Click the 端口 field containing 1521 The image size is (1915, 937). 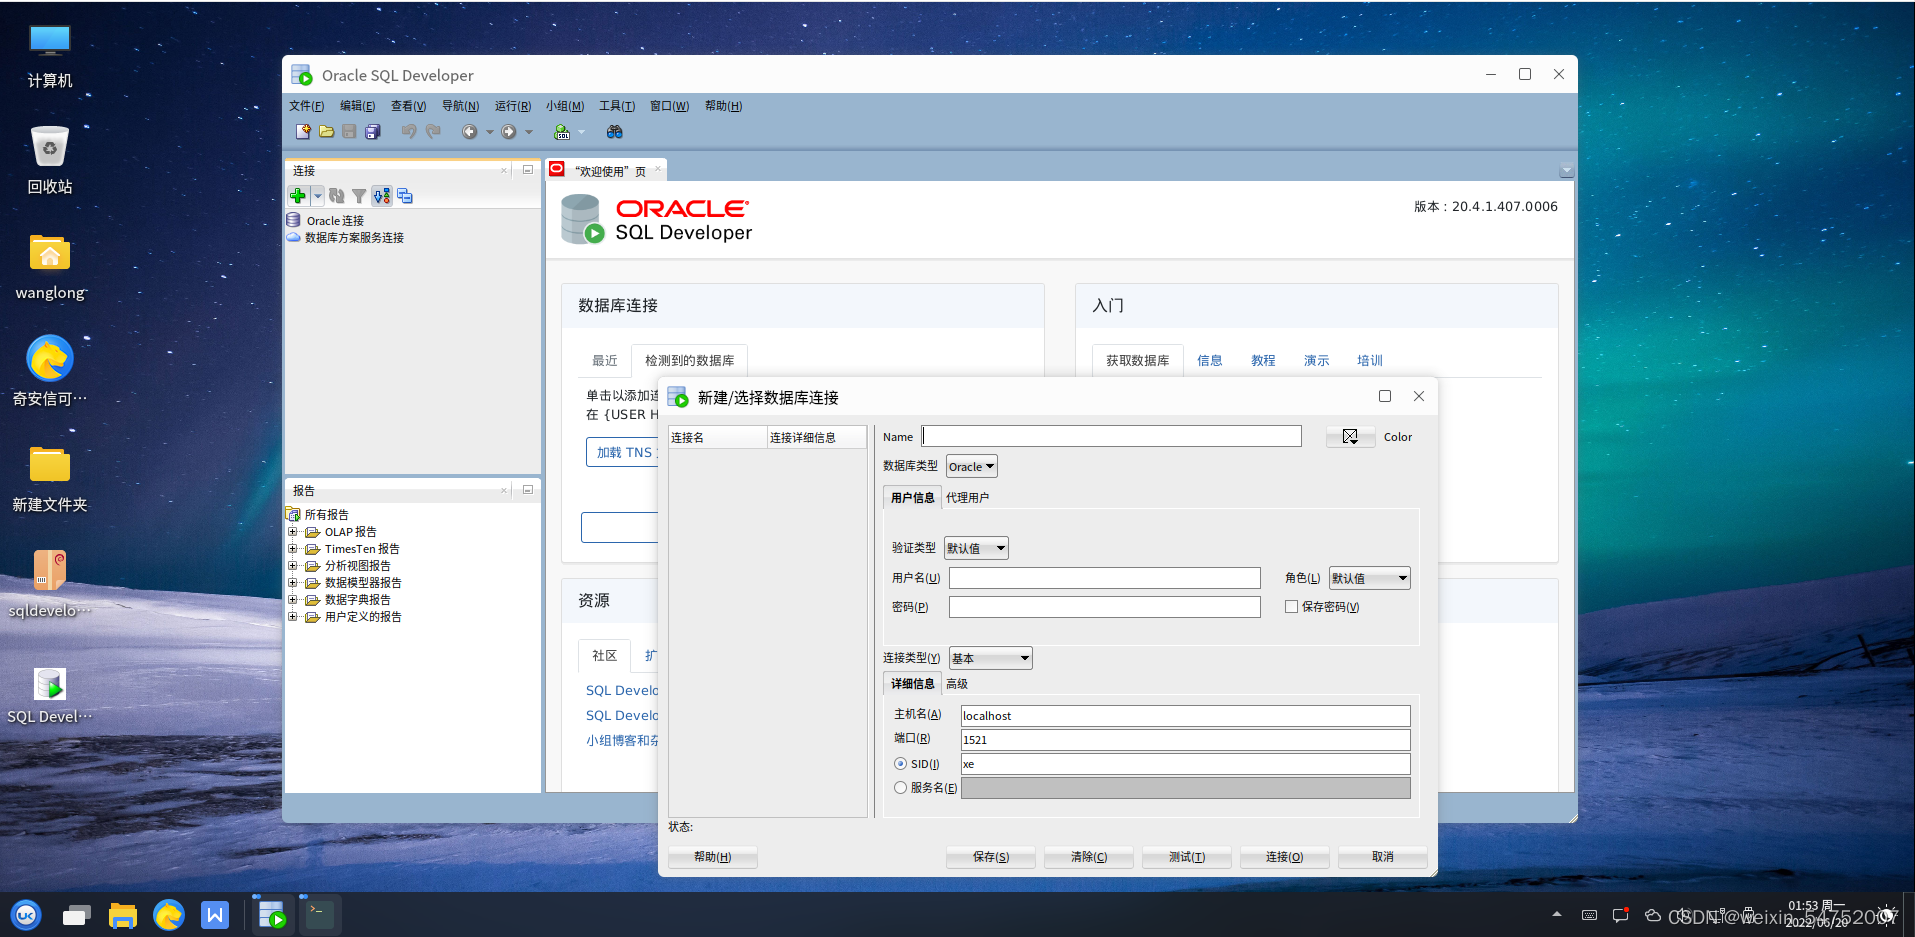[1186, 740]
